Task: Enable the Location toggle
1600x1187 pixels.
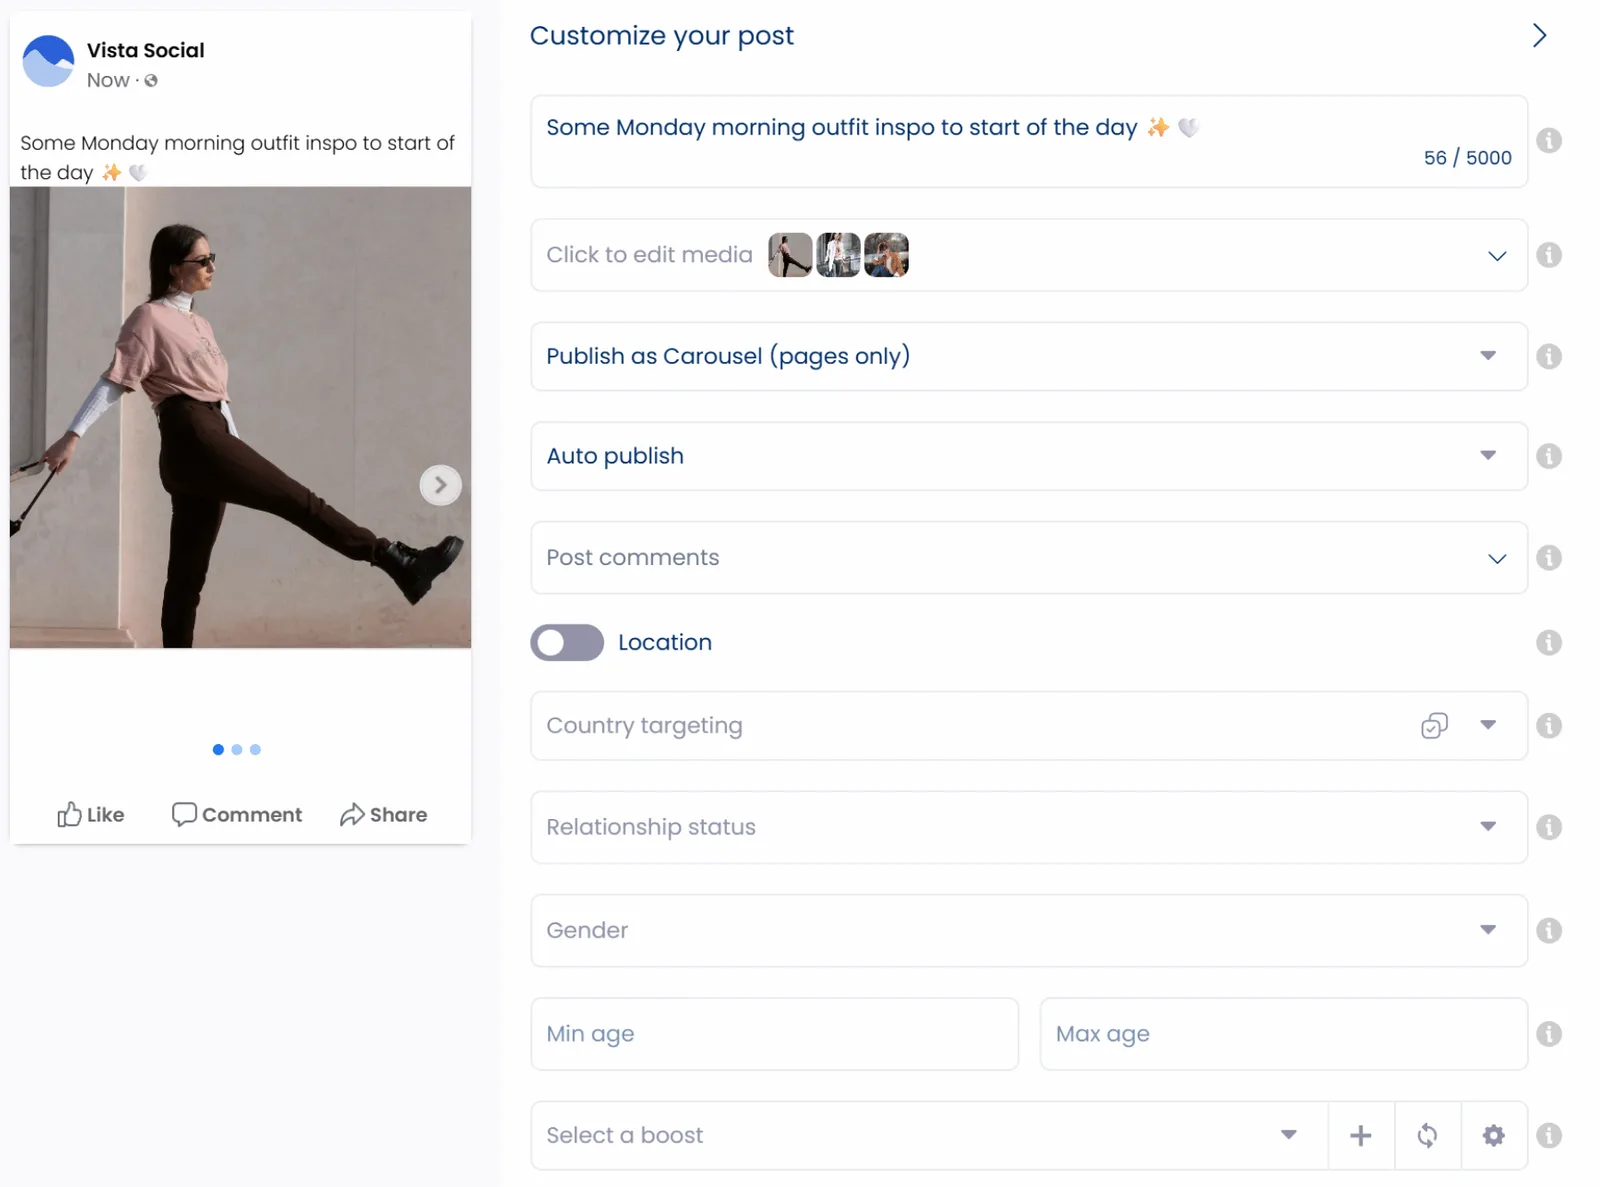Action: 567,642
